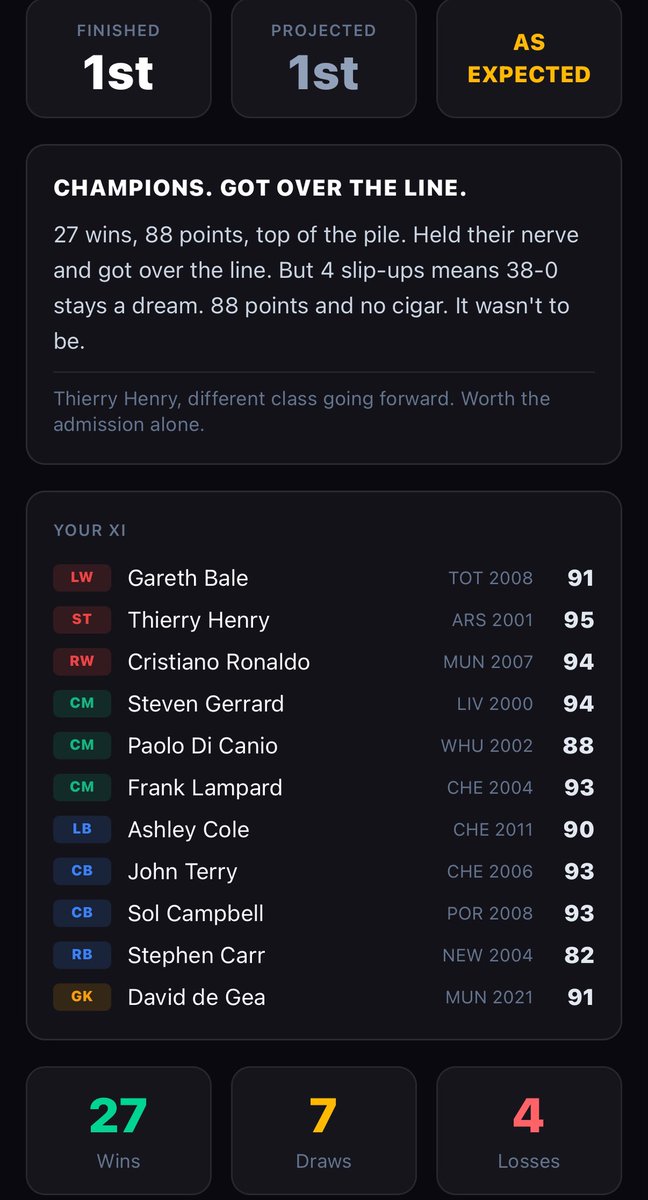Select the RW badge next to Cristiano Ronaldo
The width and height of the screenshot is (648, 1200).
click(x=82, y=662)
